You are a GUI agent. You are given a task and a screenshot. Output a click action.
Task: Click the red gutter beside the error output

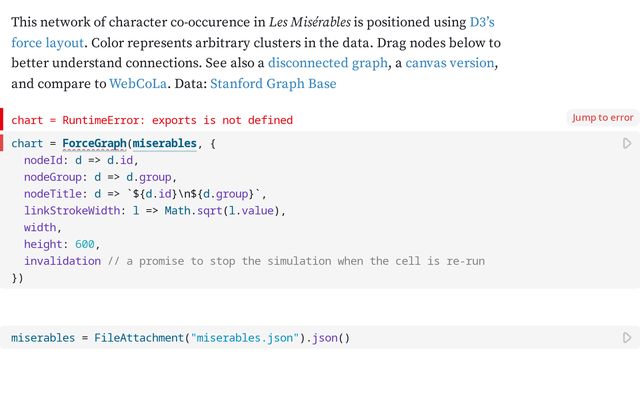point(3,119)
